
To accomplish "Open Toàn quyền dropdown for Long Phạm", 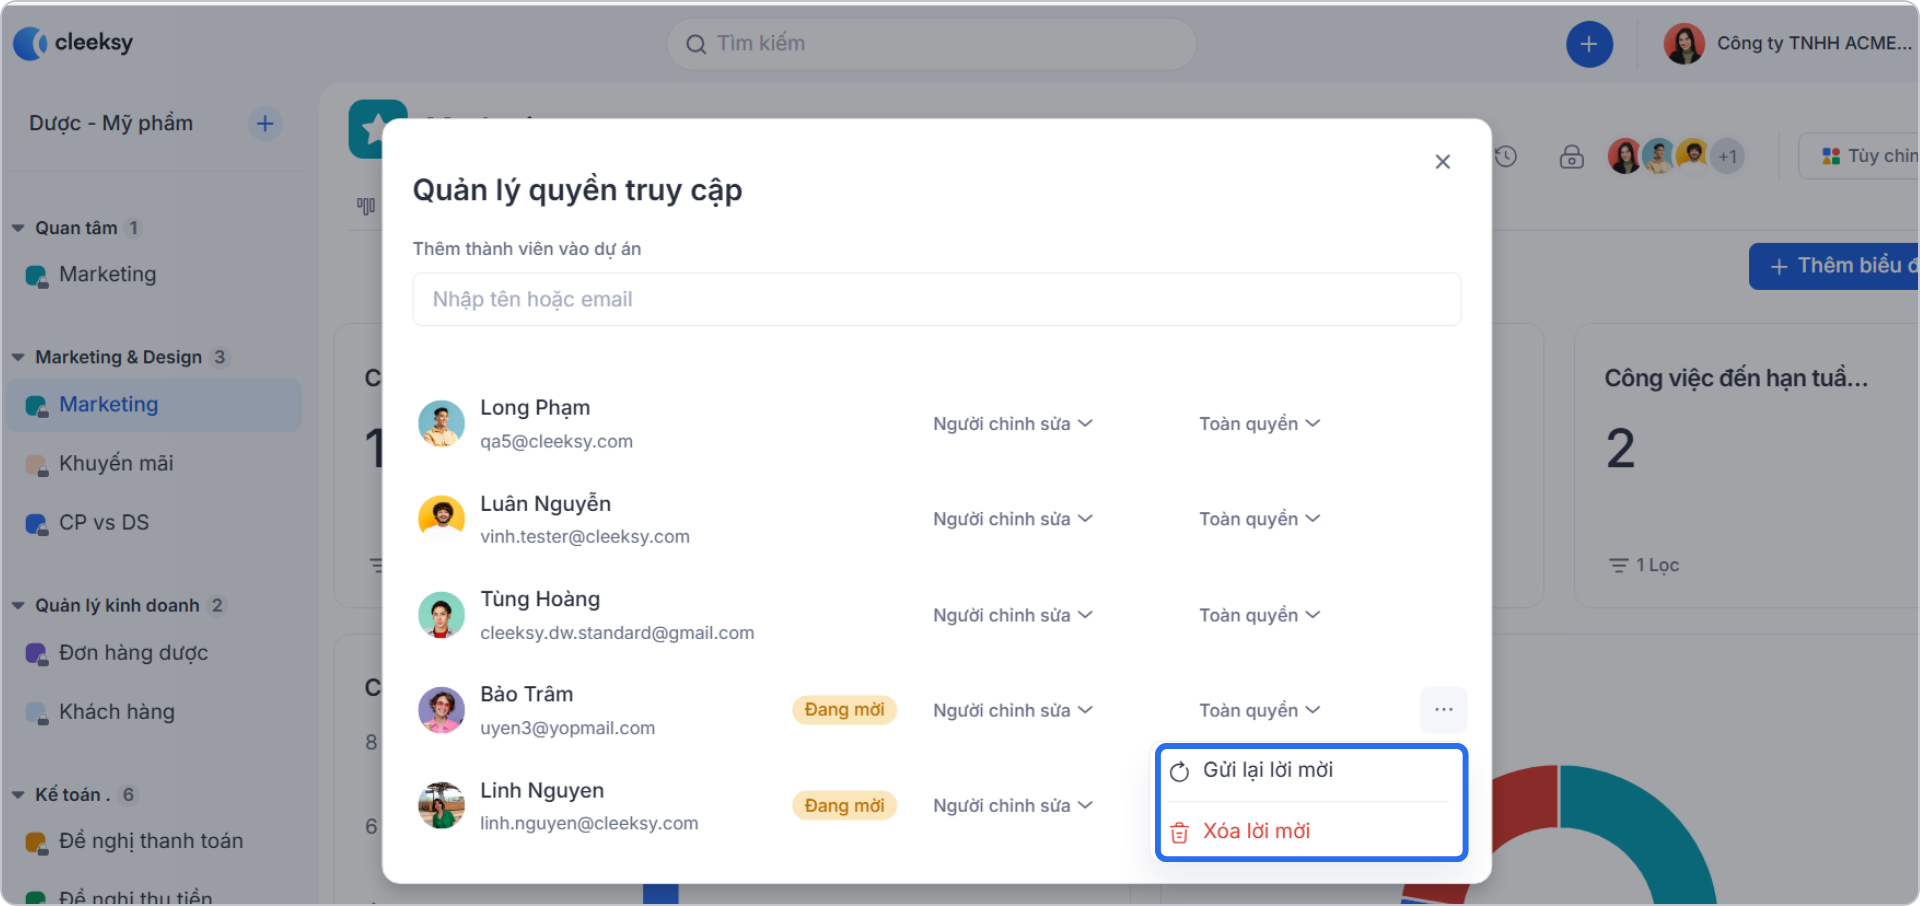I will [x=1260, y=424].
